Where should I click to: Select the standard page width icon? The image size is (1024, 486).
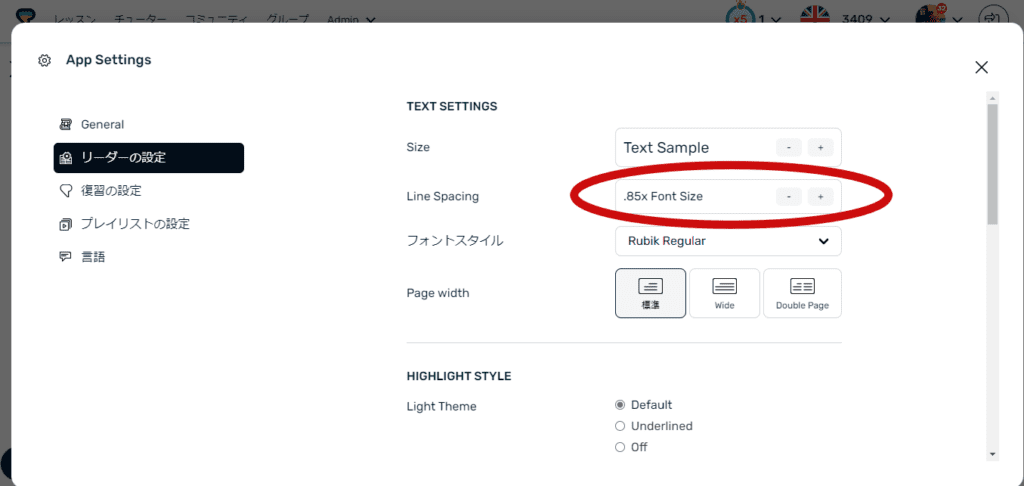[x=650, y=292]
